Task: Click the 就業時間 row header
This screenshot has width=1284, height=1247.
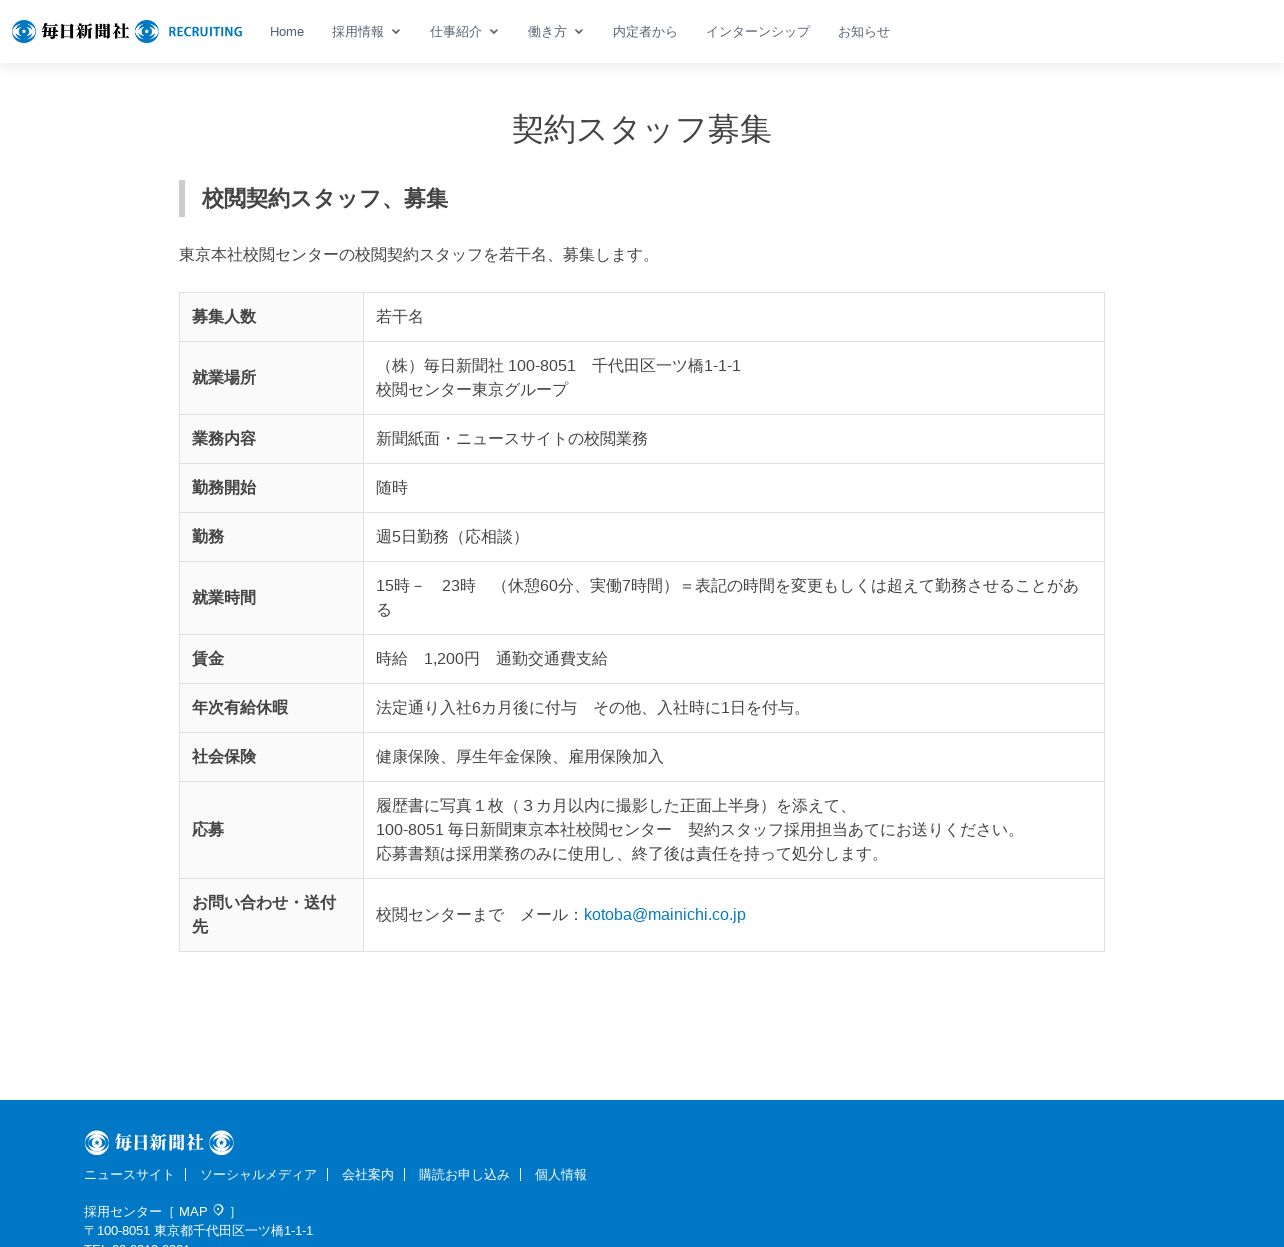Action: tap(271, 598)
